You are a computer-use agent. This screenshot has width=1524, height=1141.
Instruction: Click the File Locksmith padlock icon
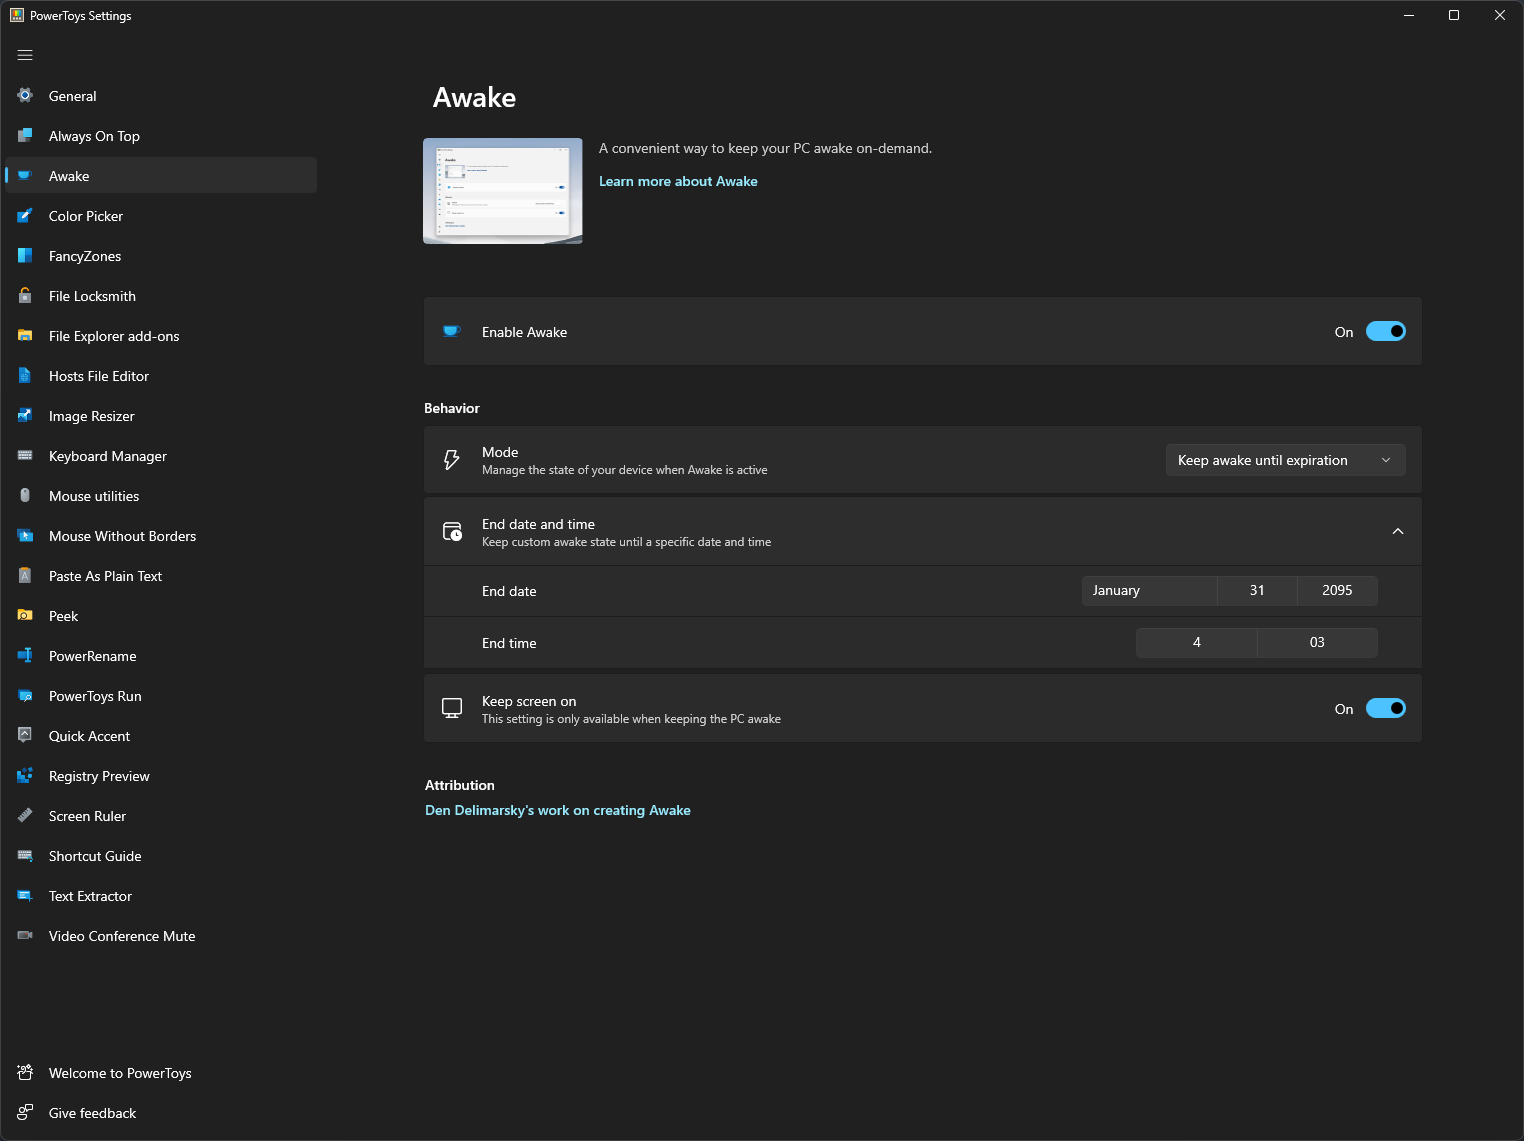25,295
